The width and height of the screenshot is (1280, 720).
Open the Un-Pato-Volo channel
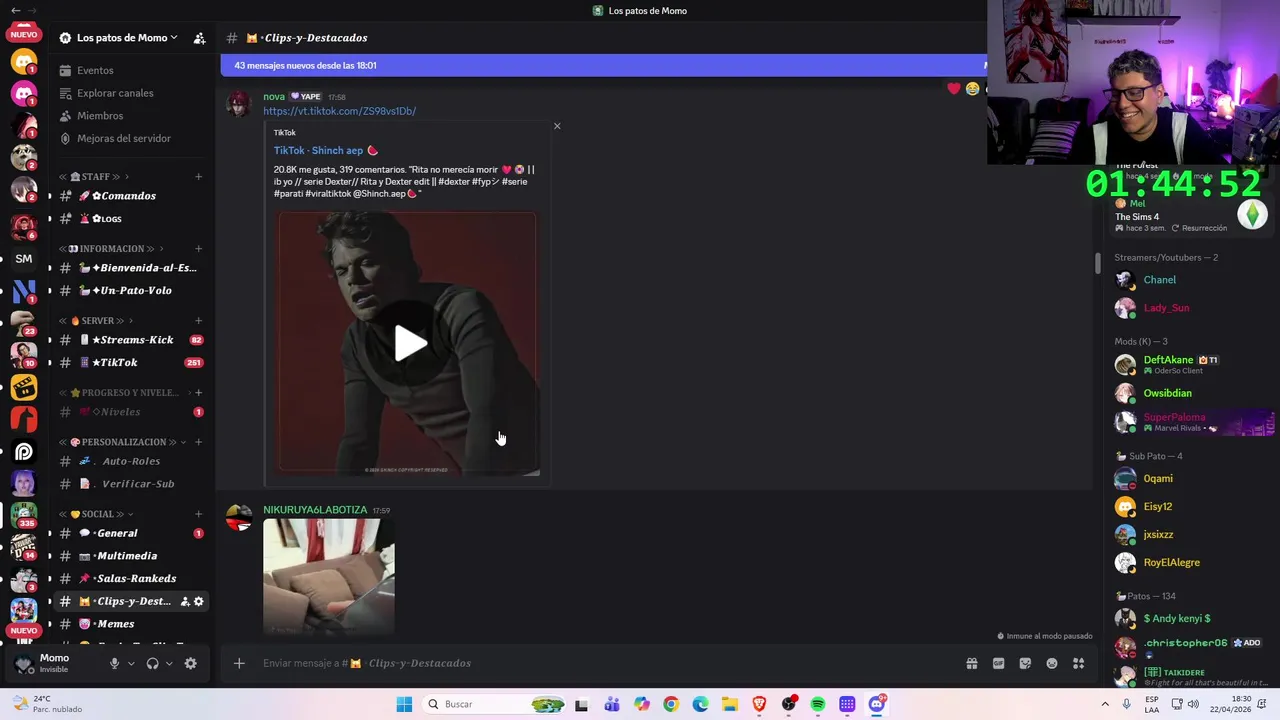pyautogui.click(x=132, y=291)
